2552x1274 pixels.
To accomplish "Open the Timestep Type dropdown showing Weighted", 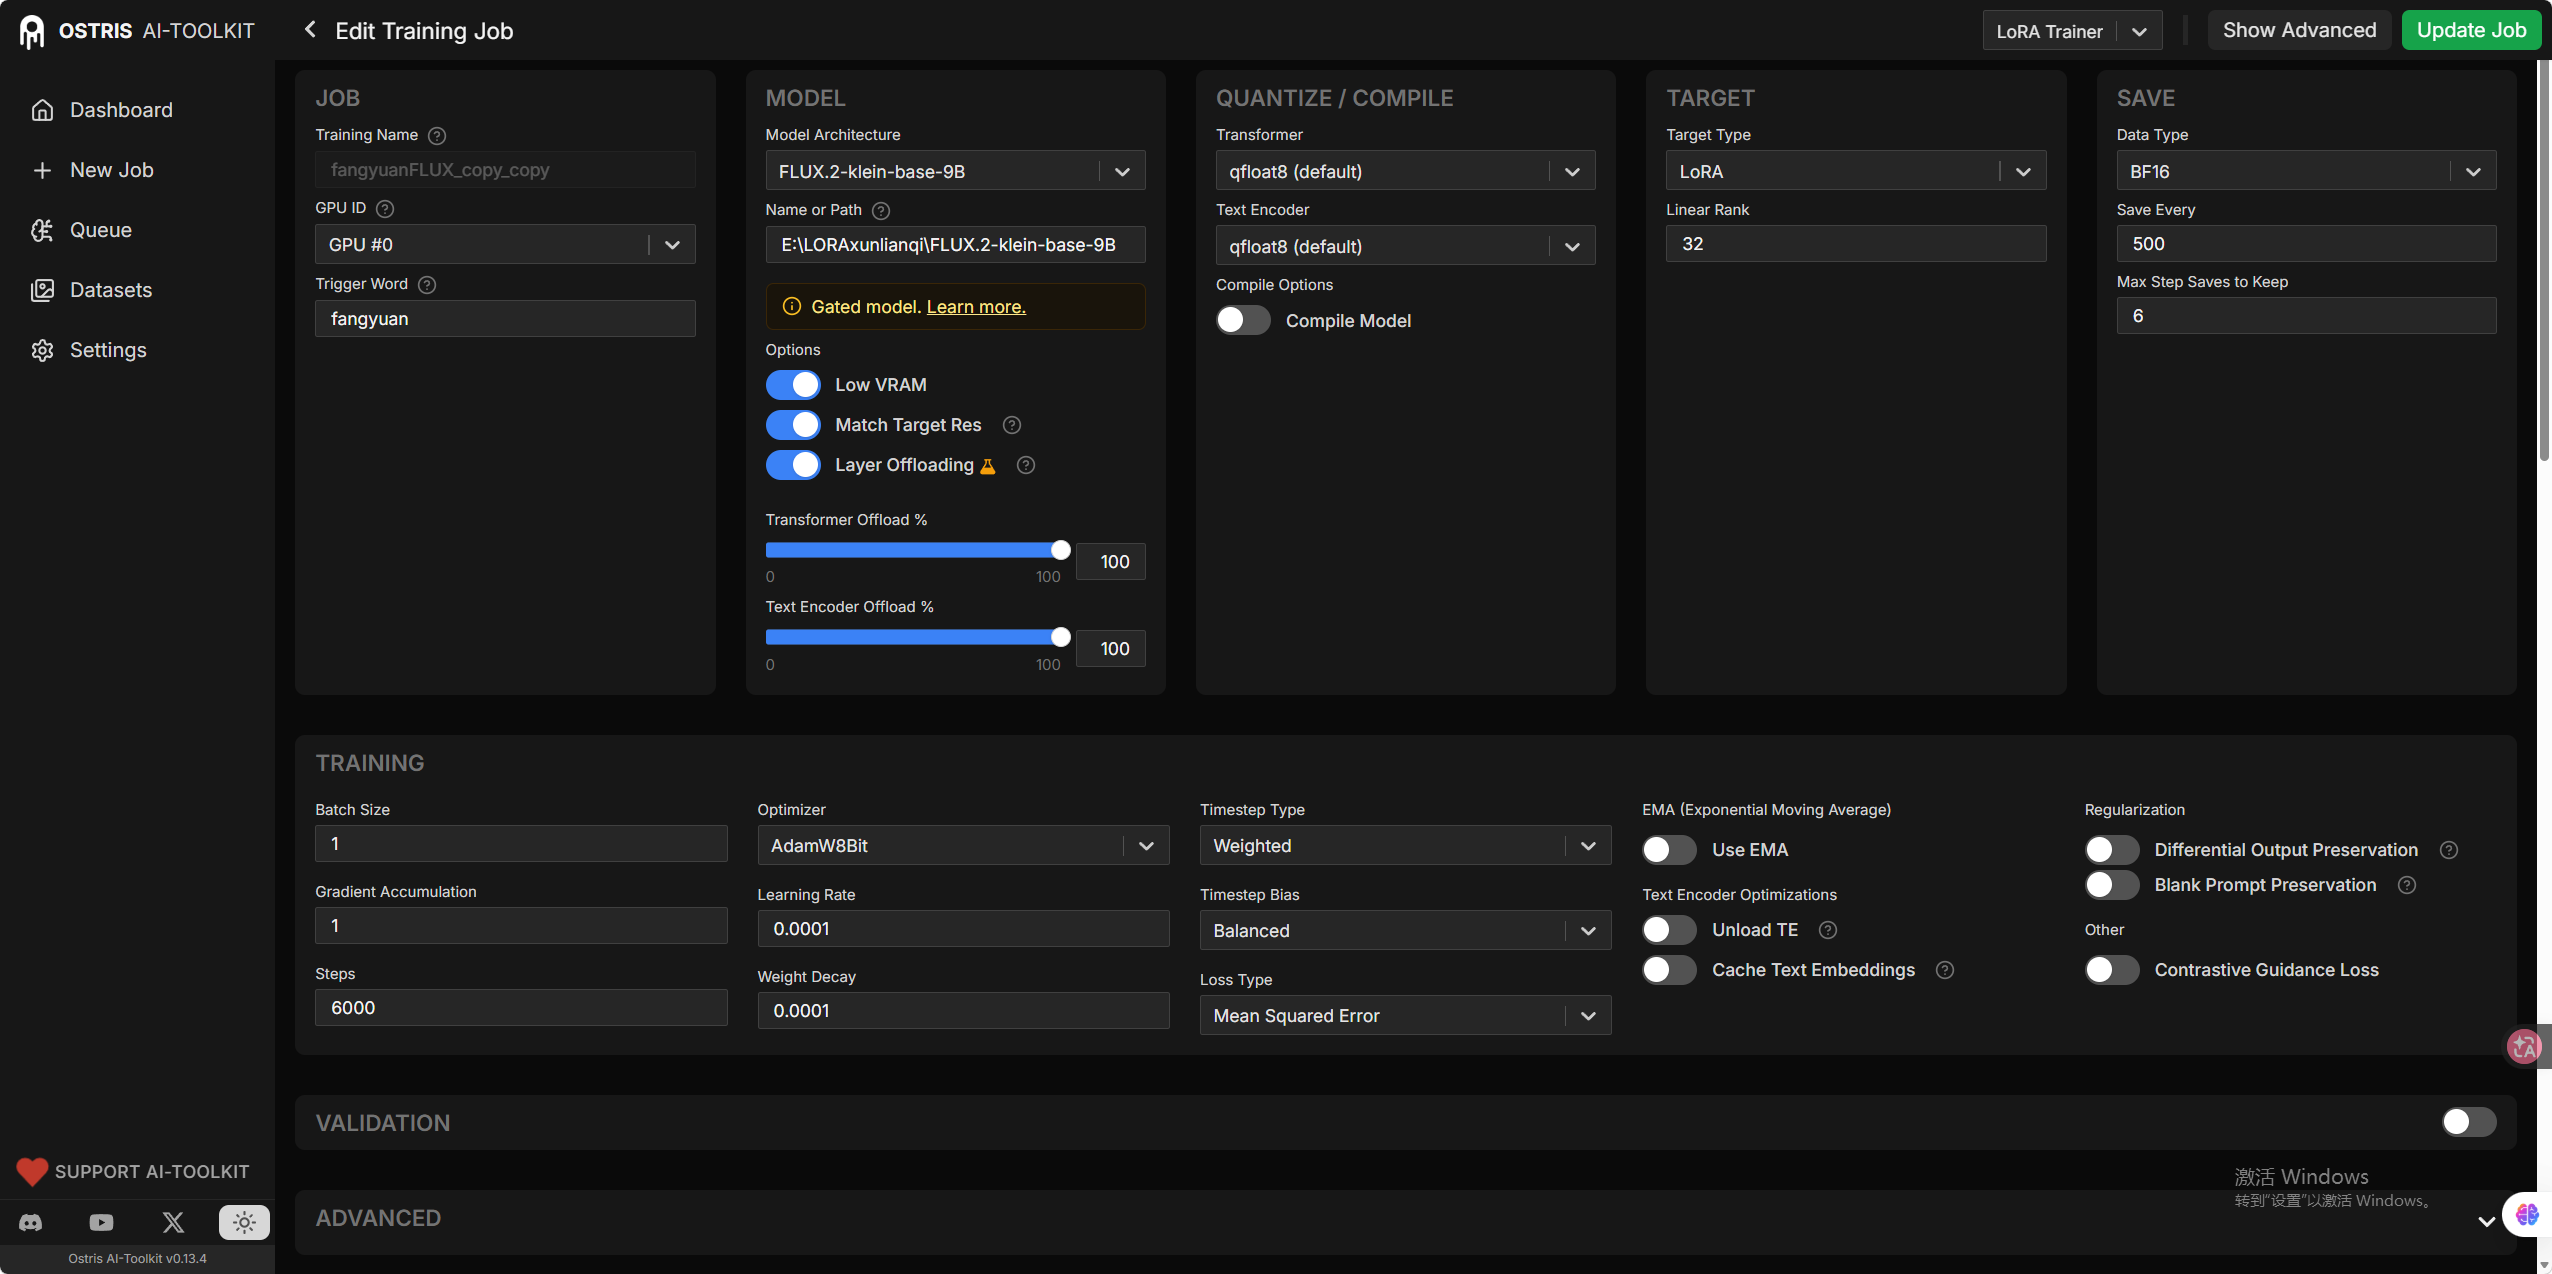I will point(1405,846).
